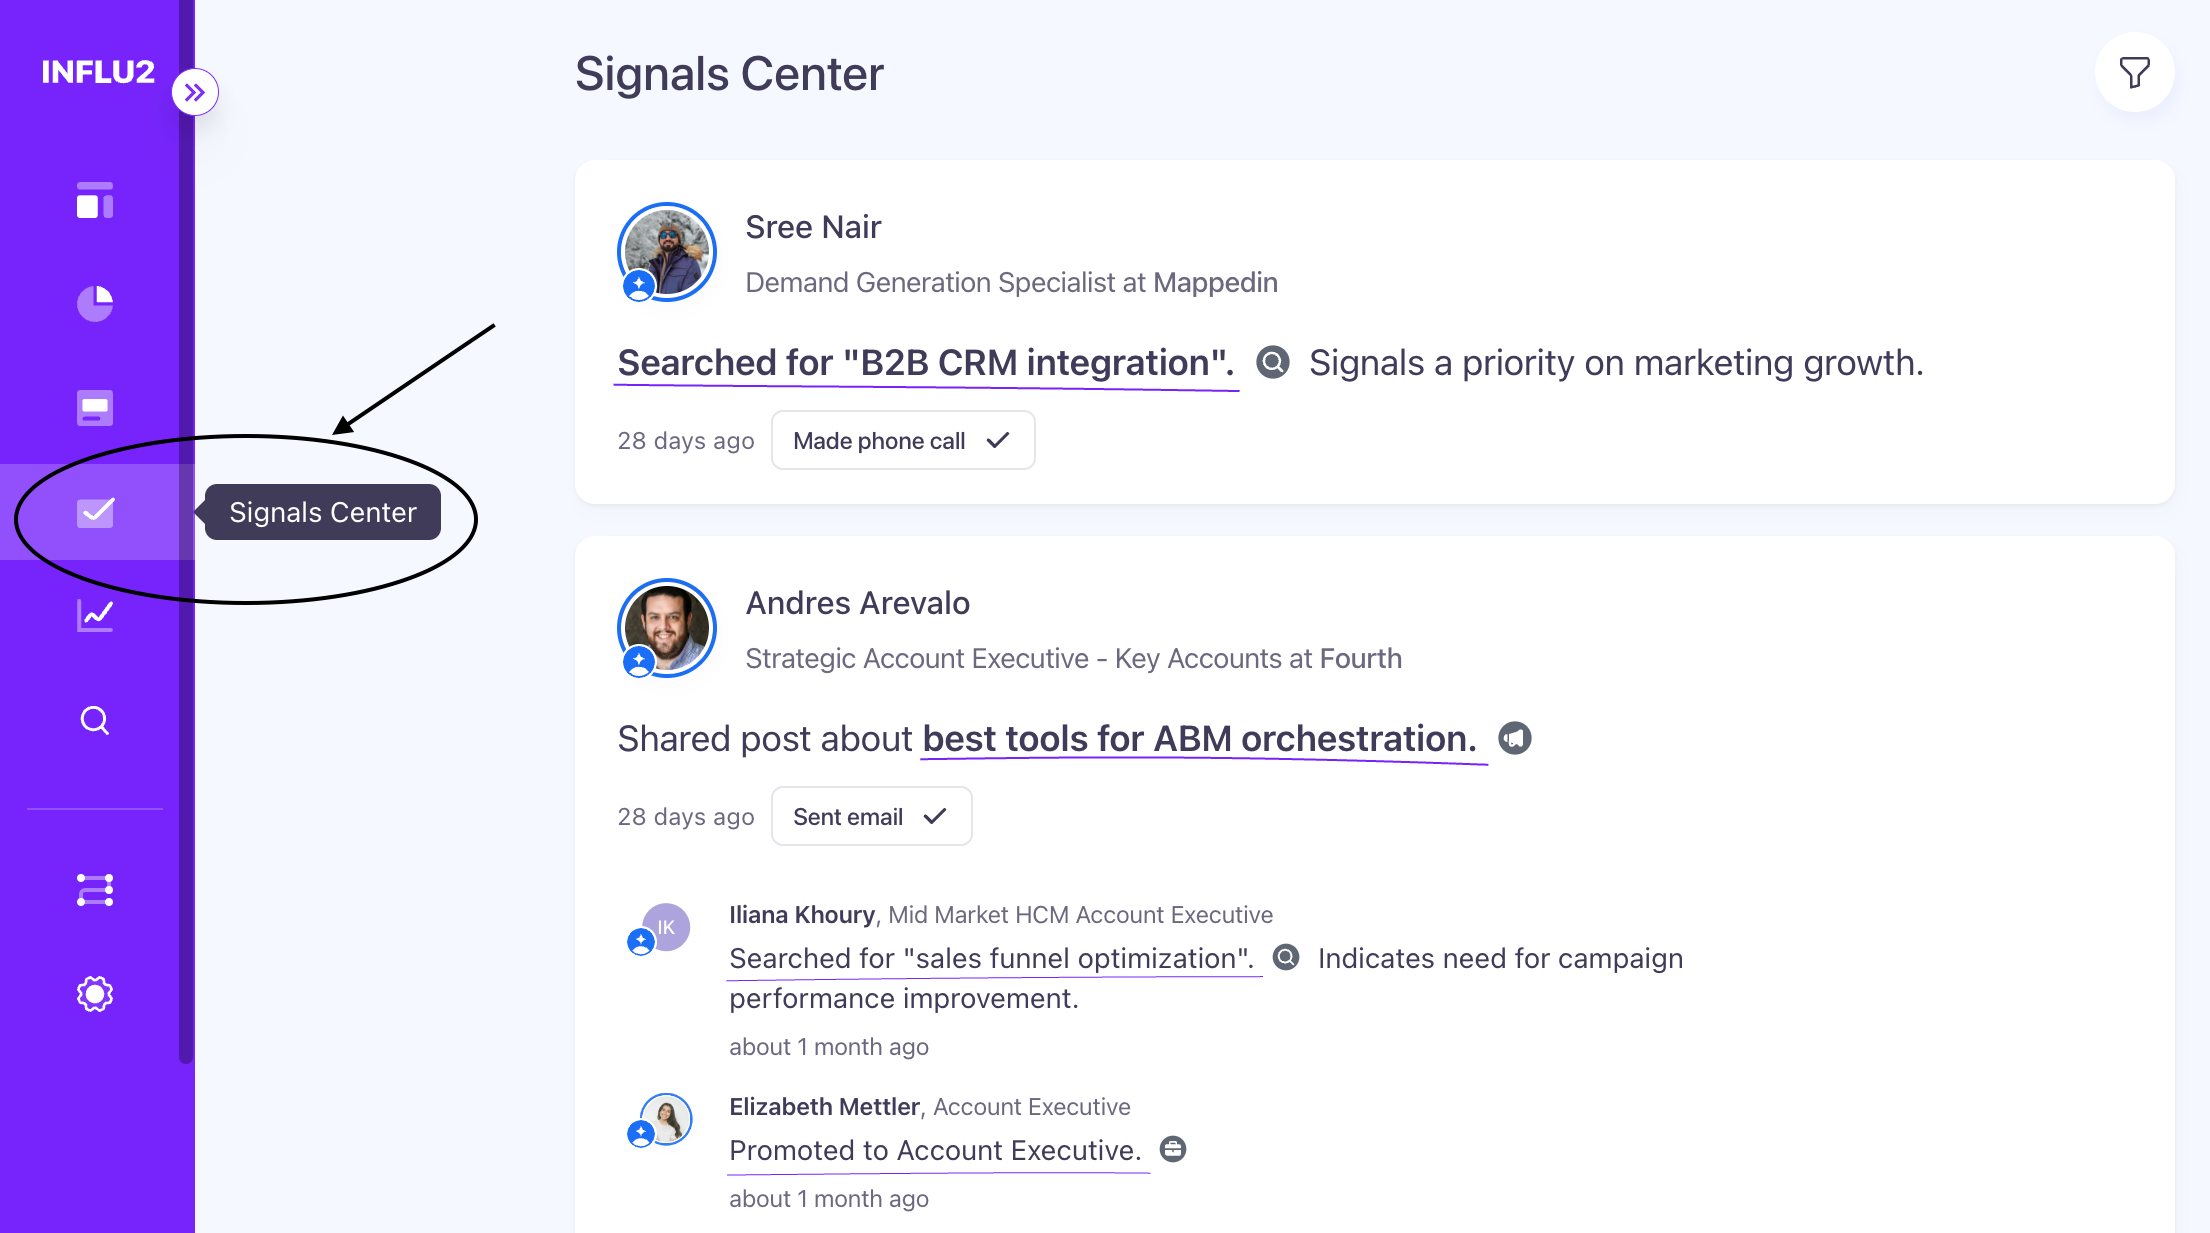Open the performance line chart icon
Viewport: 2210px width, 1233px height.
coord(95,616)
